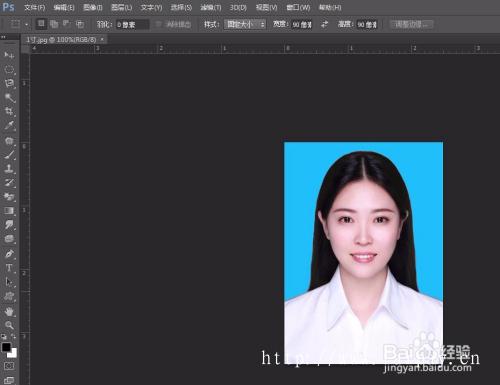Select the Sponge tool

[x=9, y=239]
